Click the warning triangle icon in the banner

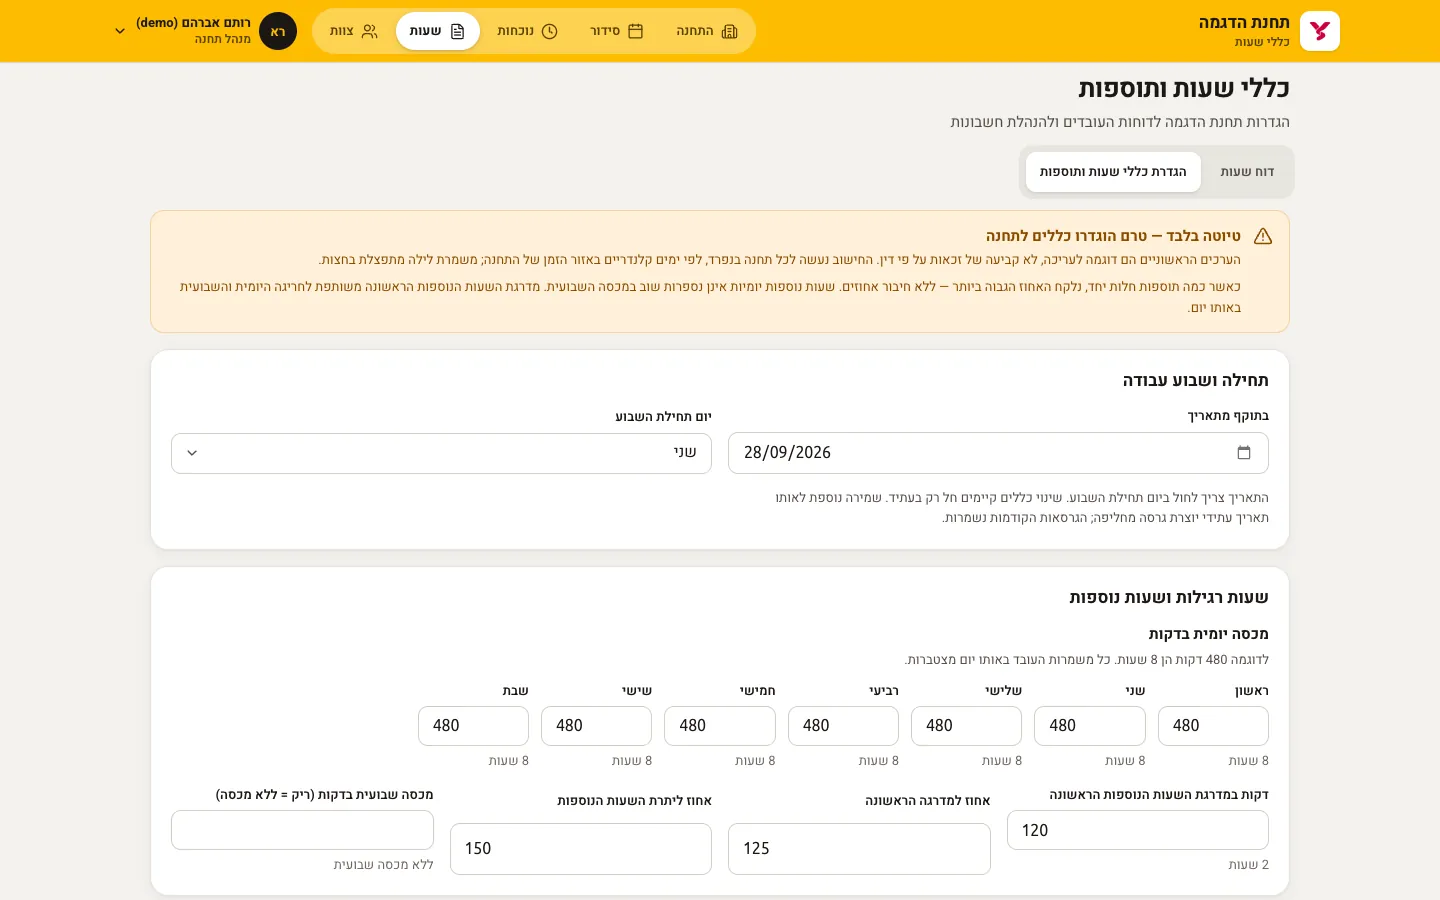pos(1263,237)
